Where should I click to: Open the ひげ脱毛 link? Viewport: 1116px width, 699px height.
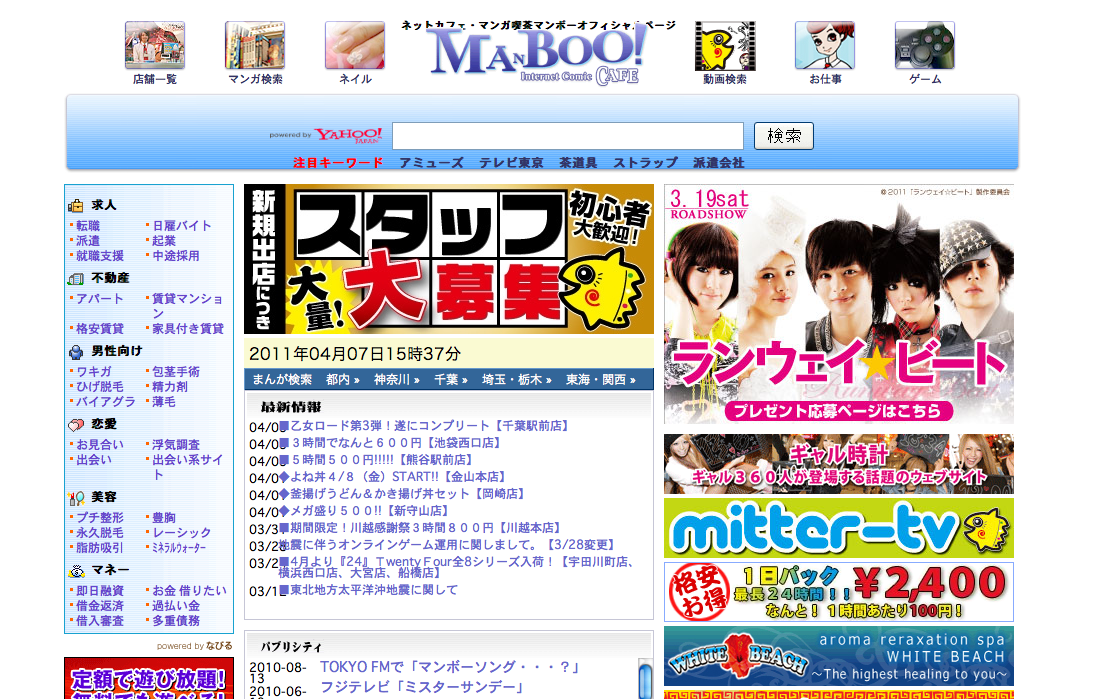(100, 387)
